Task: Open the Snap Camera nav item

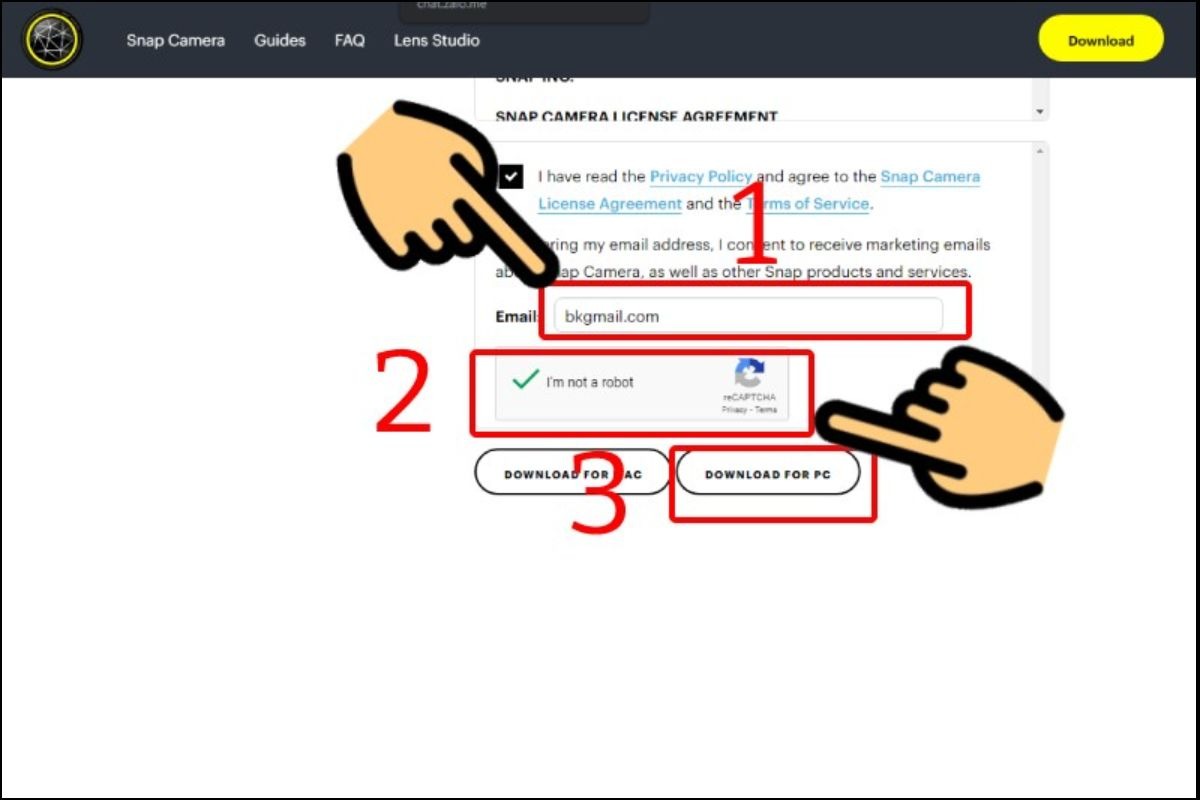Action: point(175,41)
